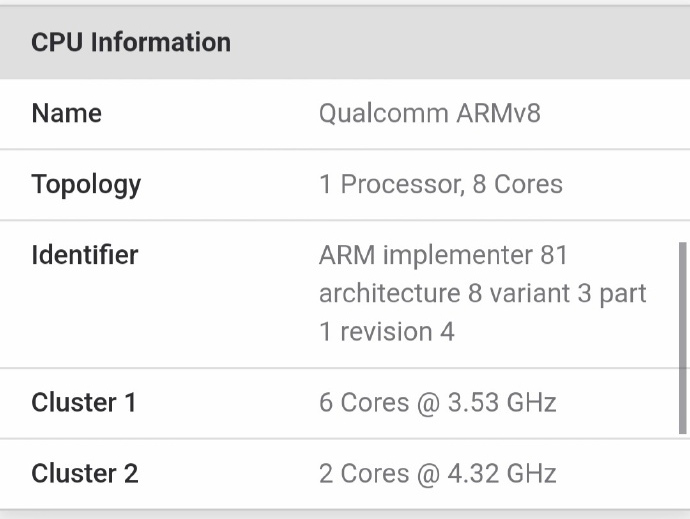
Task: Select the Cluster 1 row label
Action: [x=84, y=402]
